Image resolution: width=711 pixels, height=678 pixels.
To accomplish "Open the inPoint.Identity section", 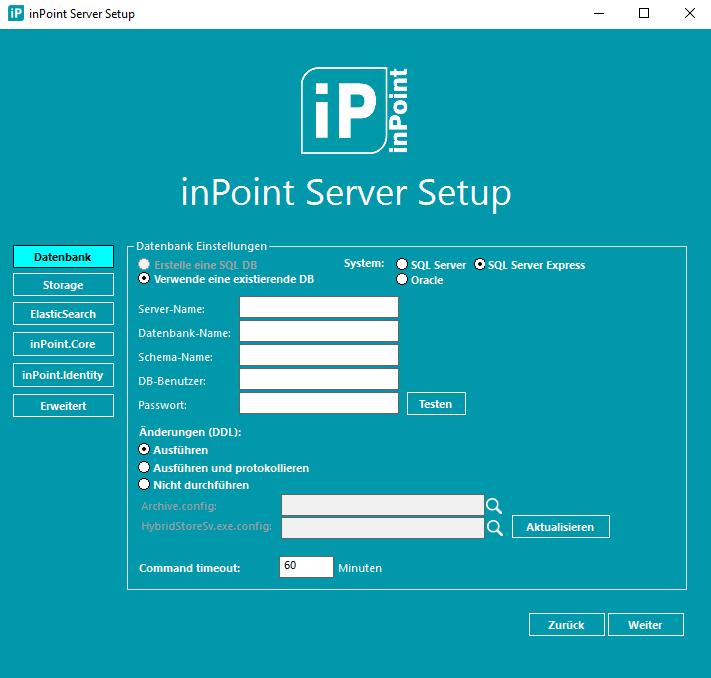I will pos(63,375).
